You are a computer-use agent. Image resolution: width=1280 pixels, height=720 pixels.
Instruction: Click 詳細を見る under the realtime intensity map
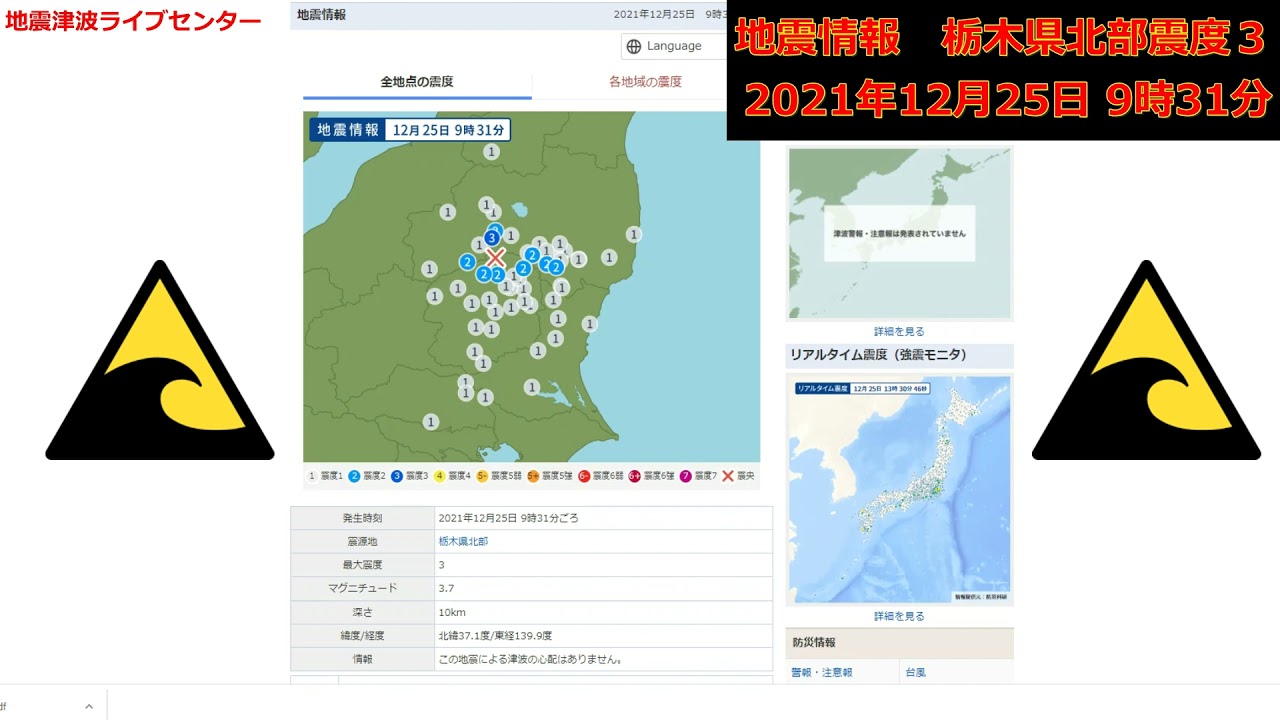tap(899, 616)
